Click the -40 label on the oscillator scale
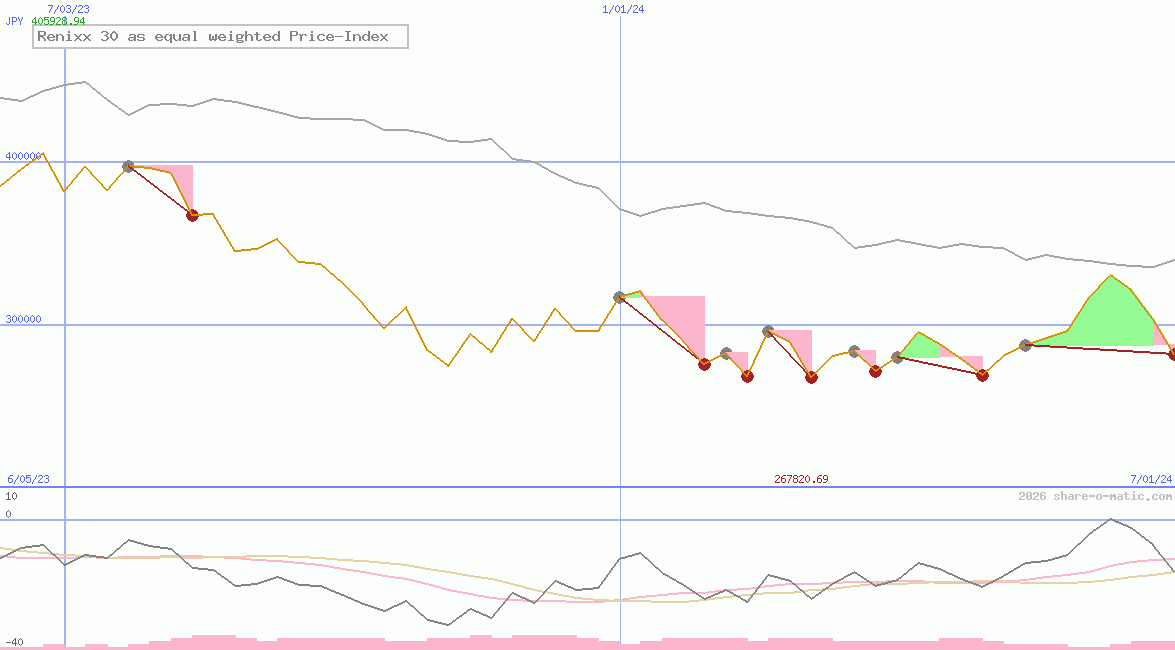The width and height of the screenshot is (1175, 650). 14,643
